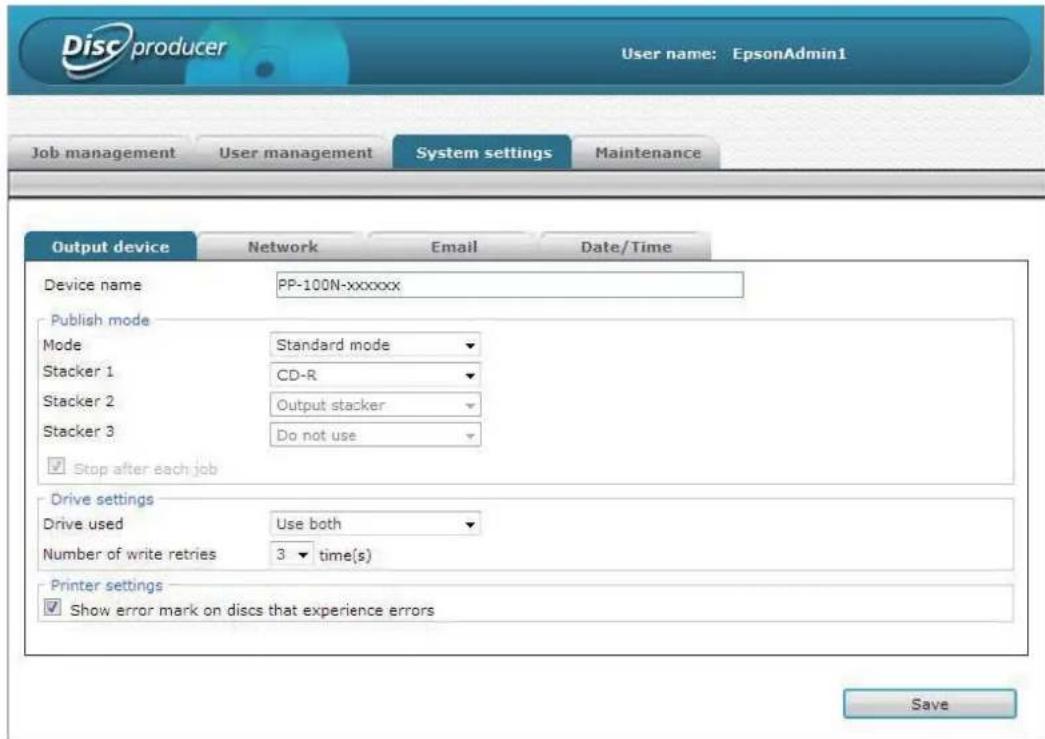Screen dimensions: 1045x739
Task: Click the Publish mode group label
Action: tap(100, 320)
